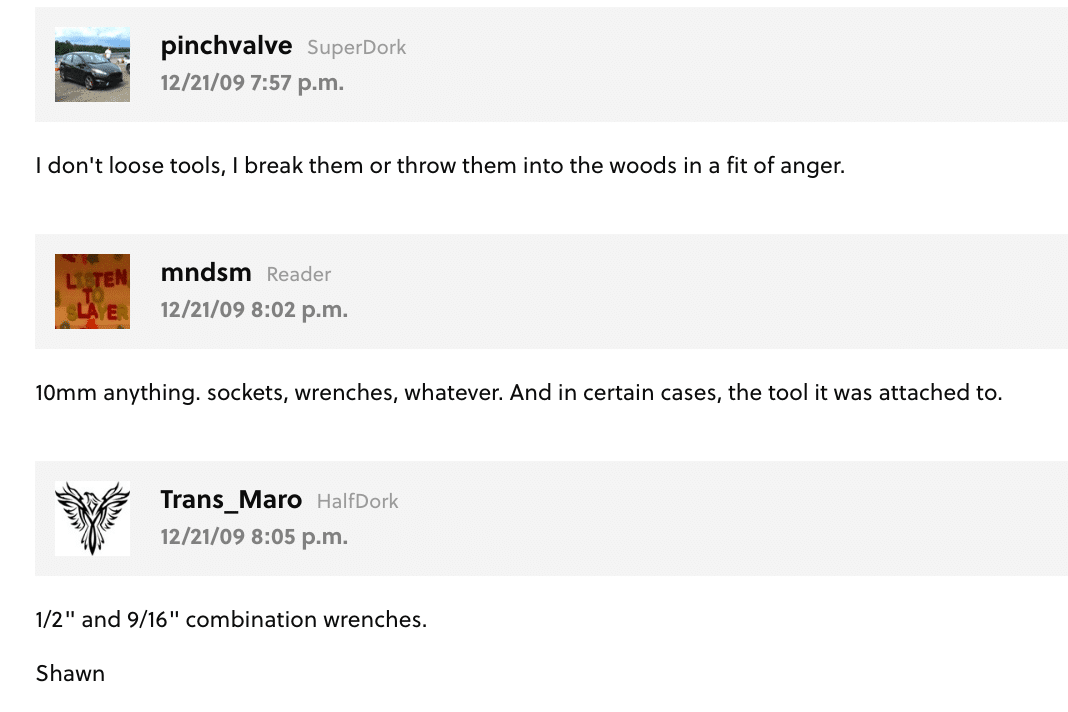Select the 8:02 p.m. post timestamp
The width and height of the screenshot is (1068, 712).
coord(254,310)
